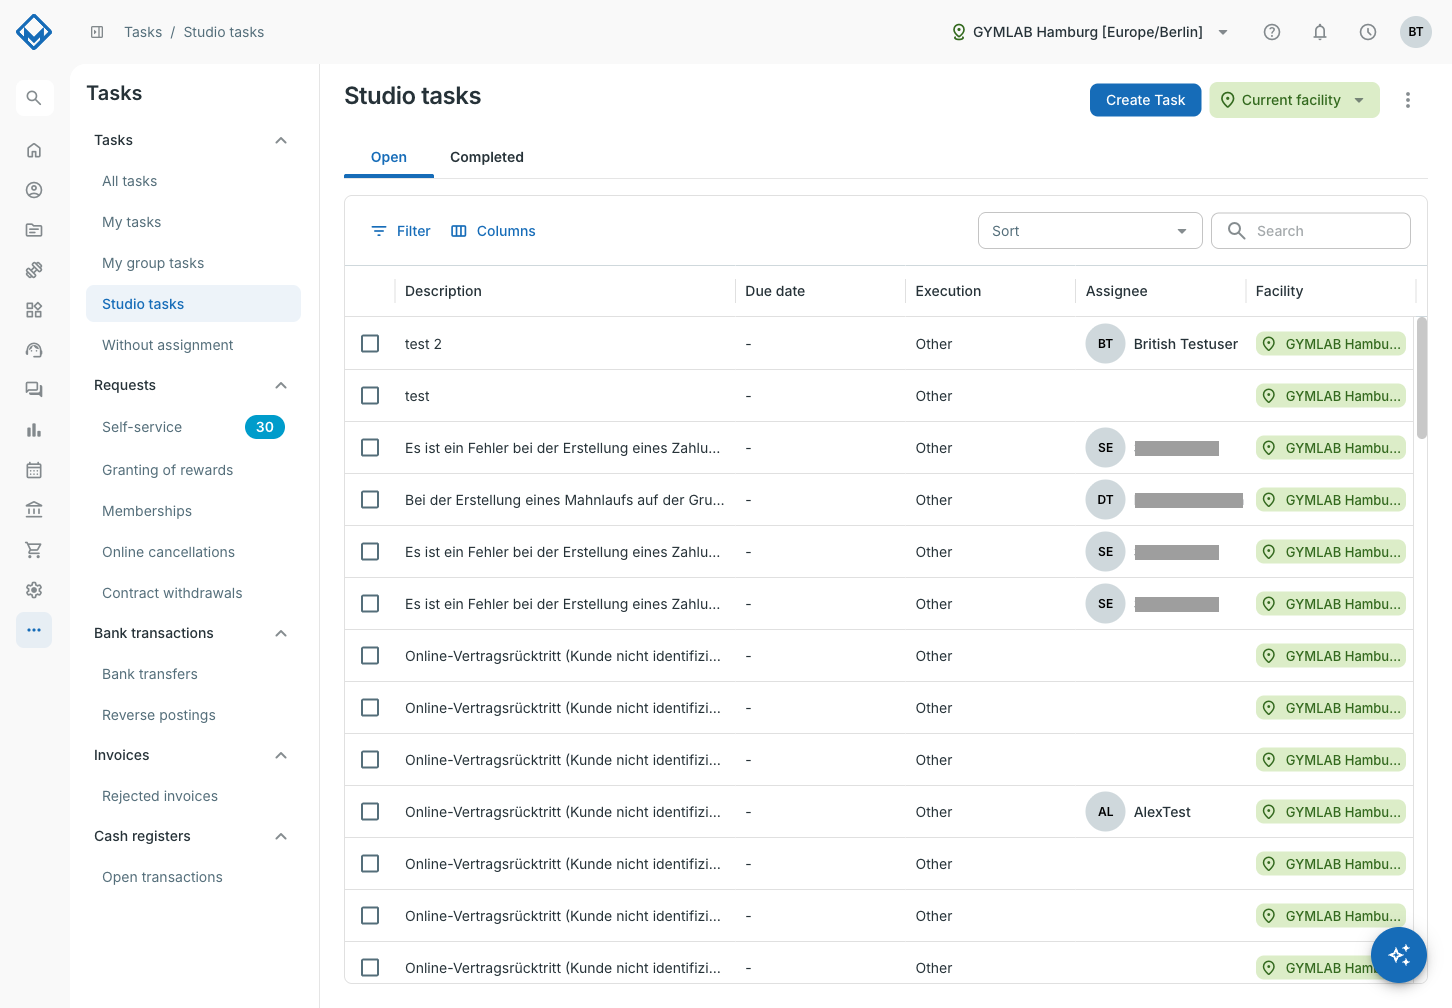
Task: Open the user profile circle icon in rail
Action: [x=34, y=190]
